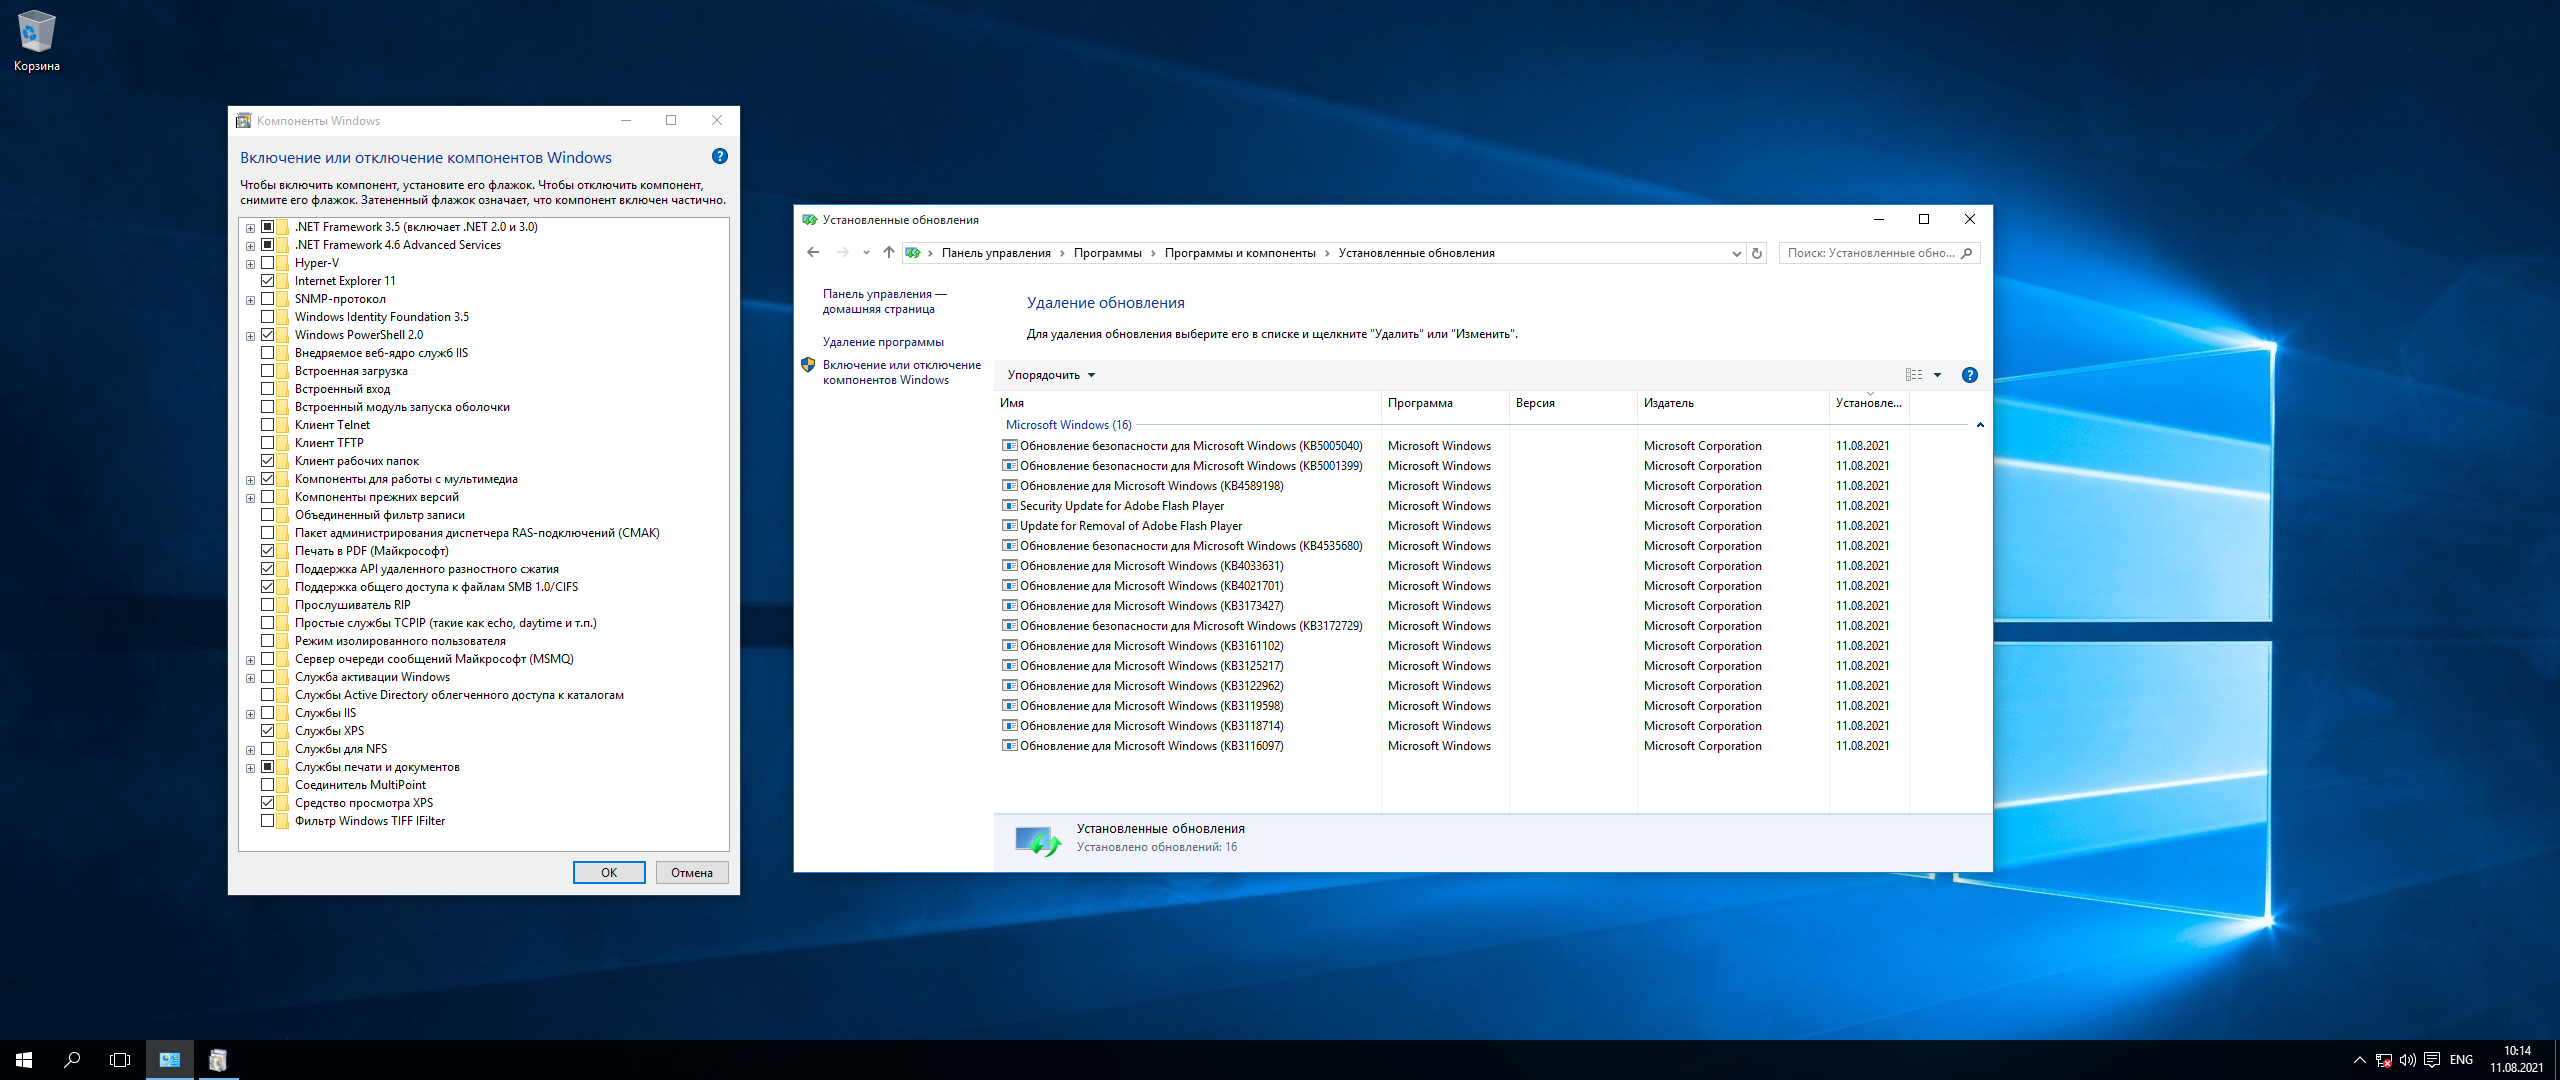Expand .NET Framework 3.5 tree node
The image size is (2560, 1080).
pyautogui.click(x=250, y=228)
